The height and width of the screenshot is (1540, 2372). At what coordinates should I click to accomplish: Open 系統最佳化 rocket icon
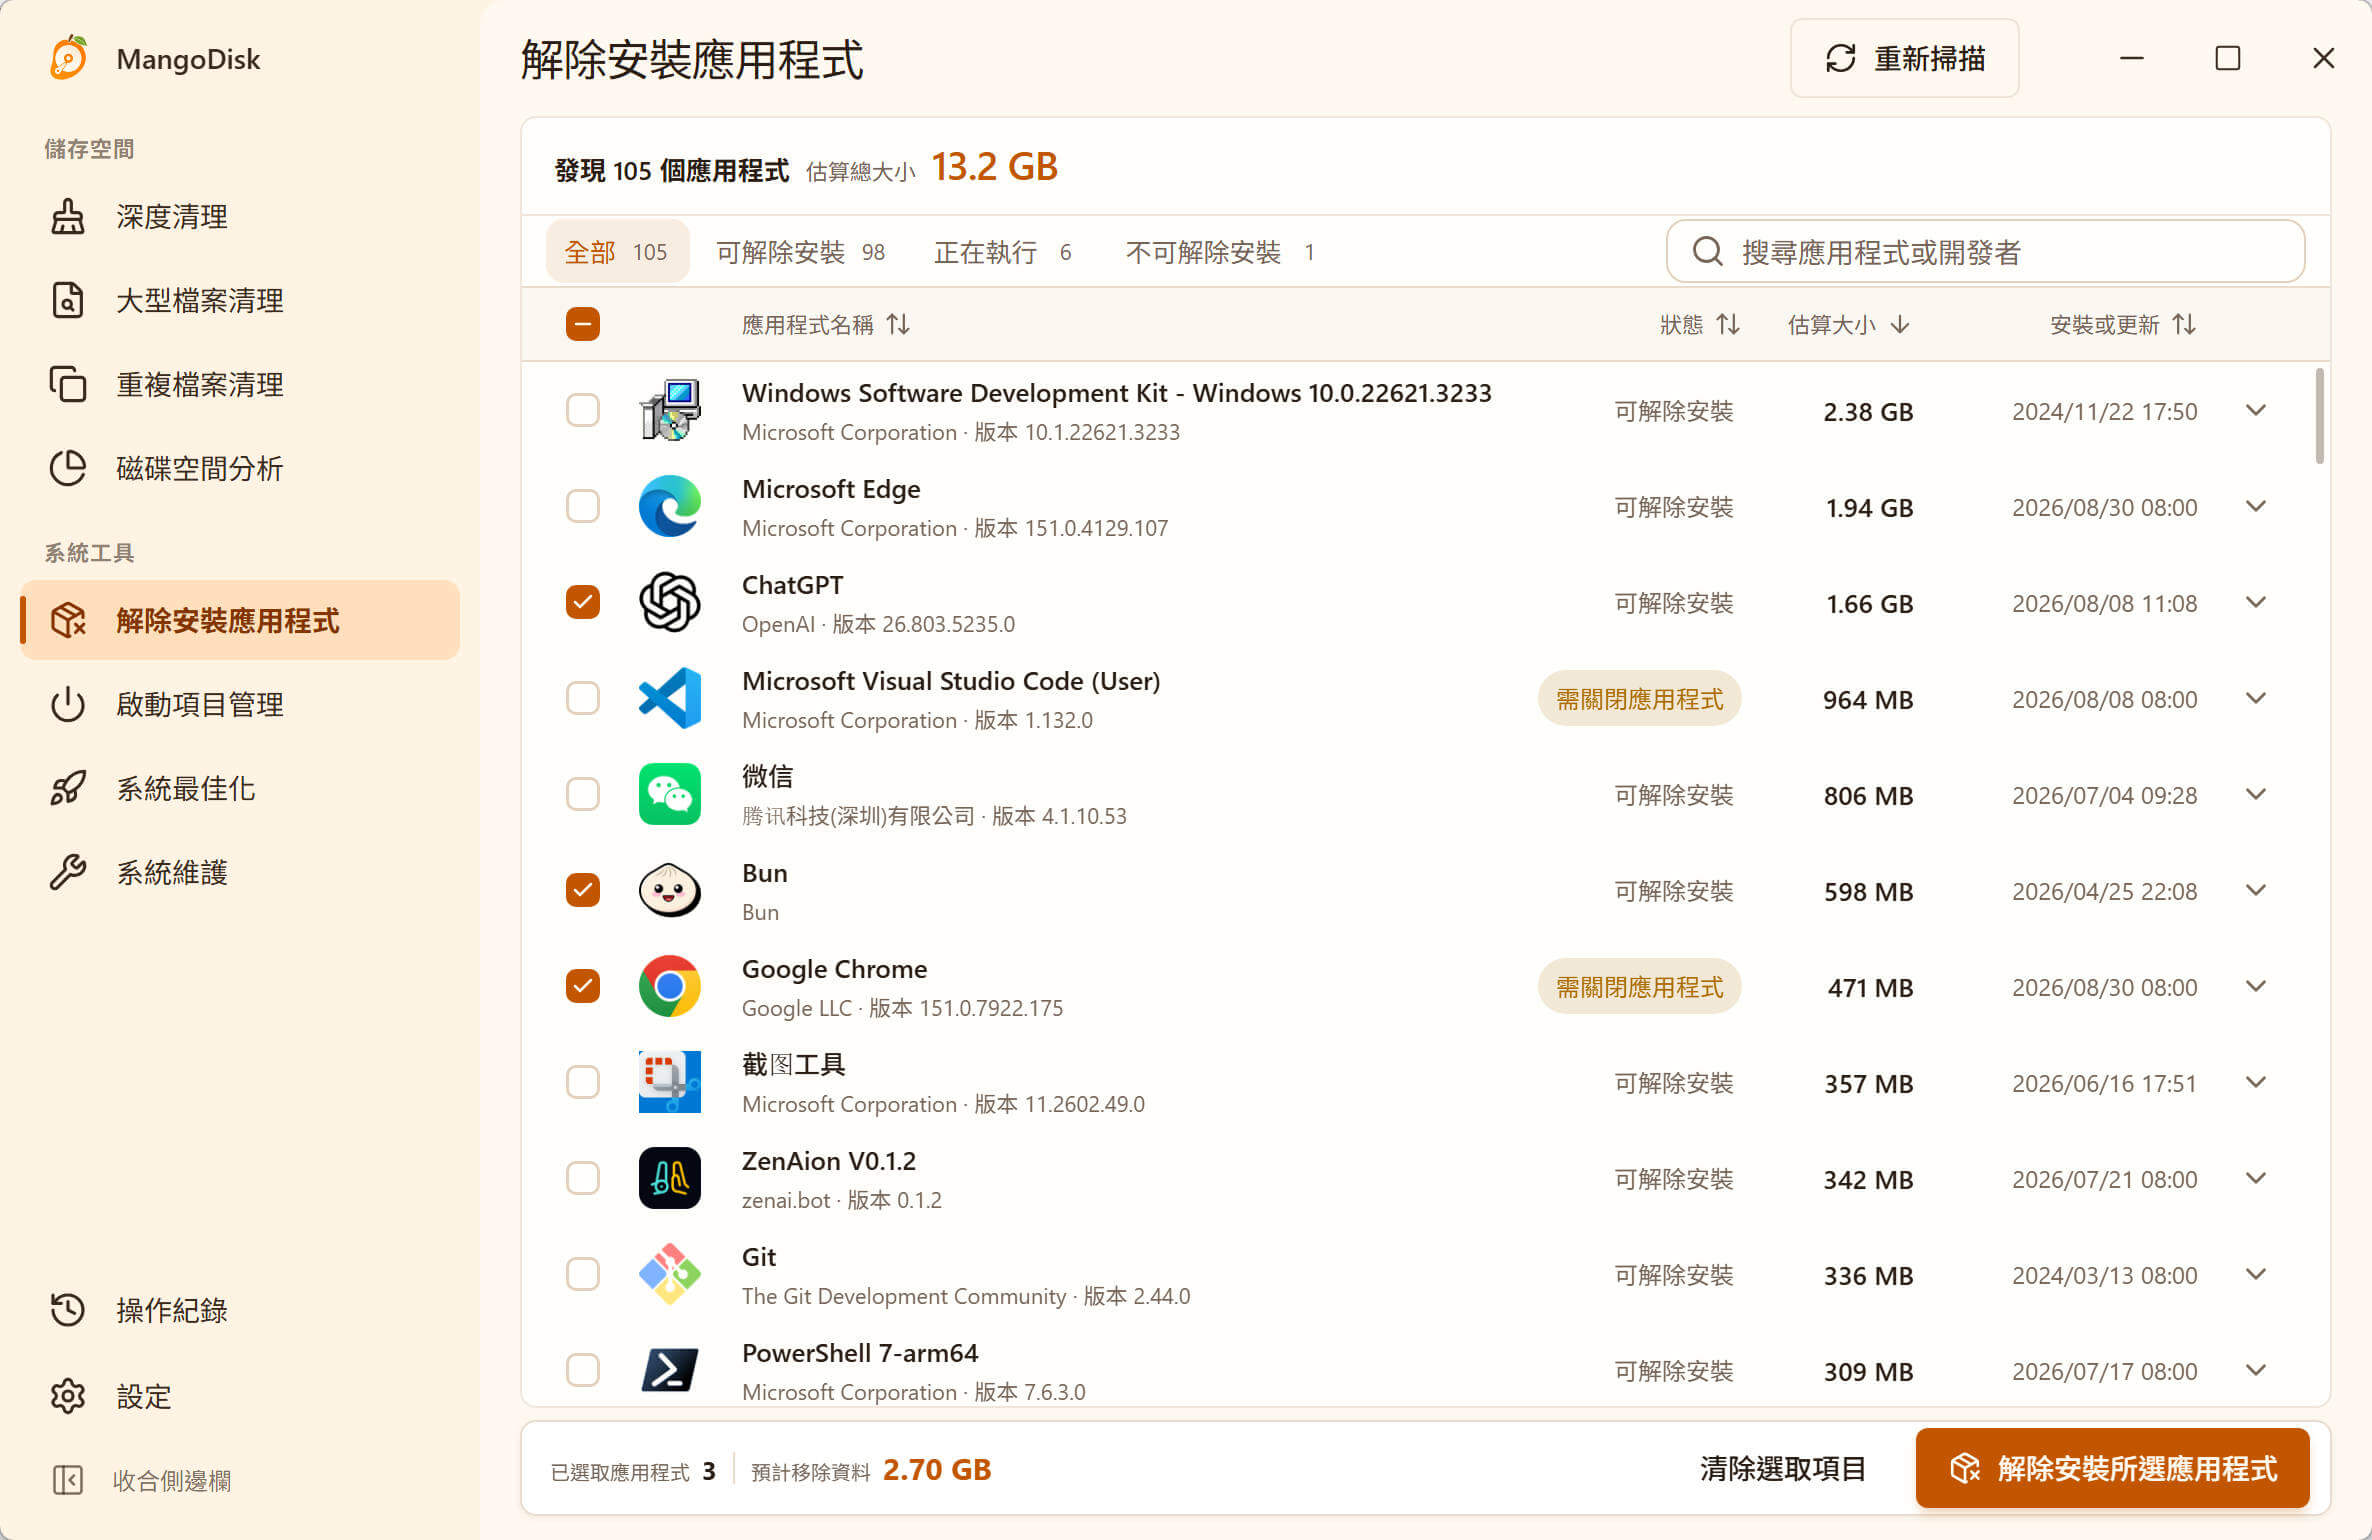coord(68,789)
